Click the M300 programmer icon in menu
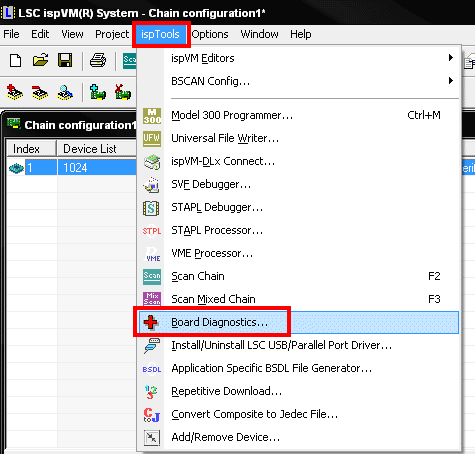The image size is (475, 454). coord(152,116)
